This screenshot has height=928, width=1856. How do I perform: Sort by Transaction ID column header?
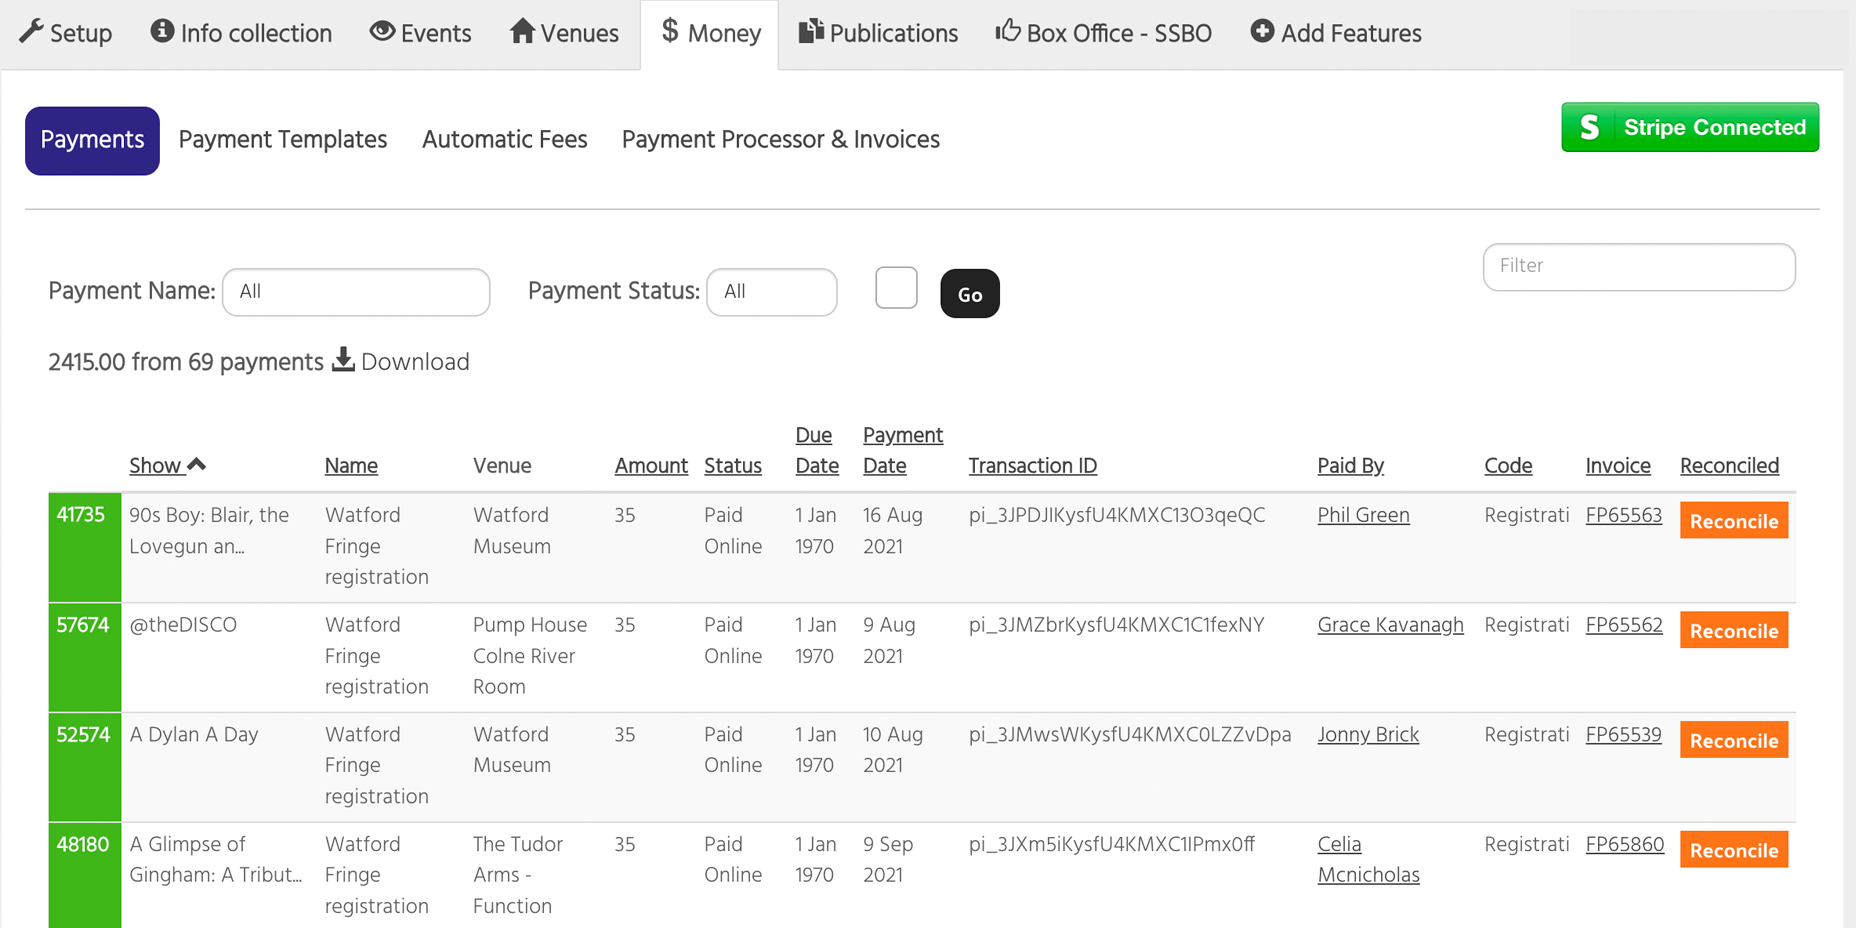[1033, 466]
